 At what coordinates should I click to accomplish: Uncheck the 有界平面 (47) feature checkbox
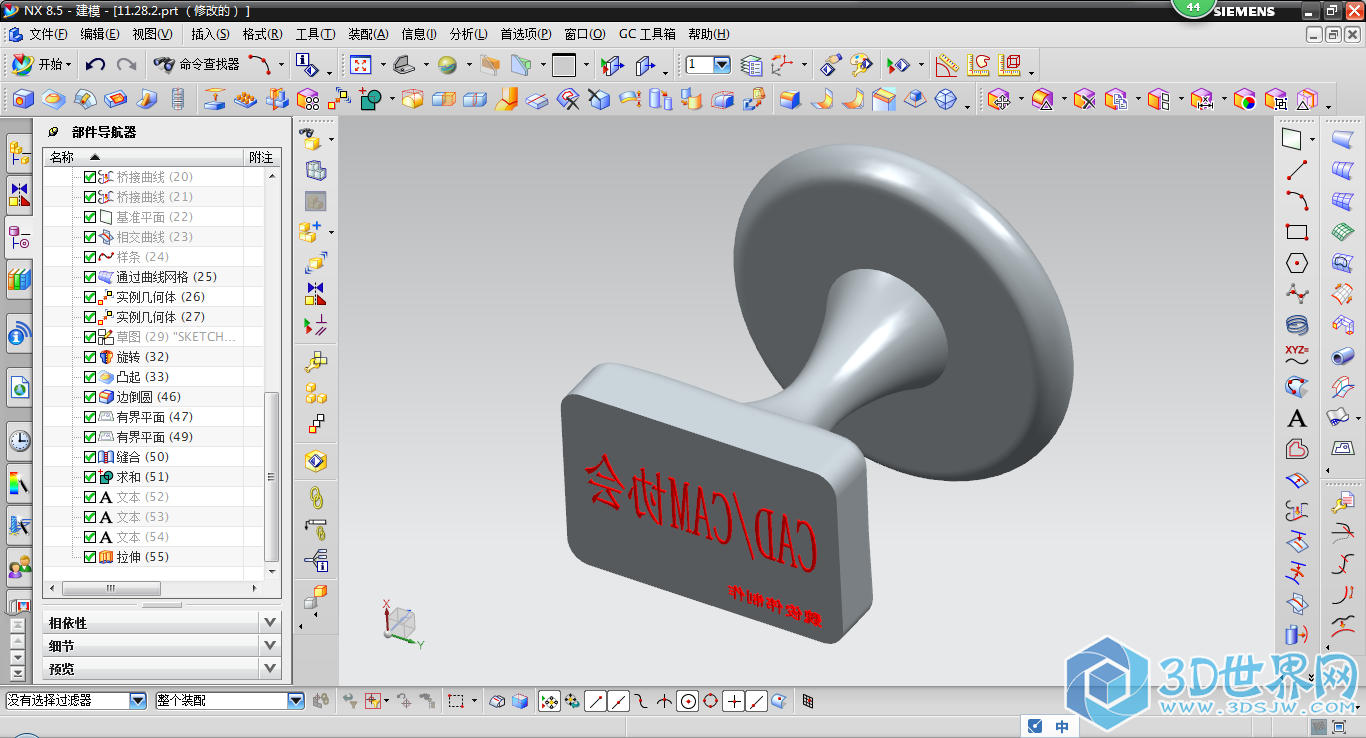(x=90, y=417)
